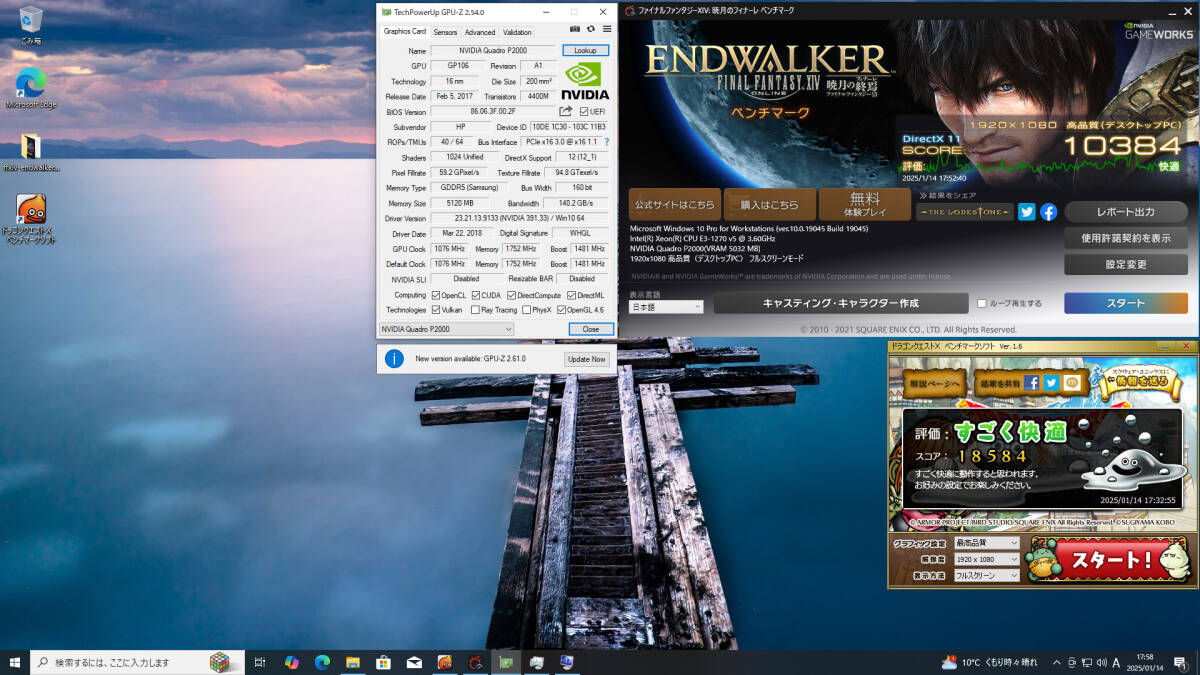
Task: Switch to the Graphics Card tab
Action: point(405,31)
